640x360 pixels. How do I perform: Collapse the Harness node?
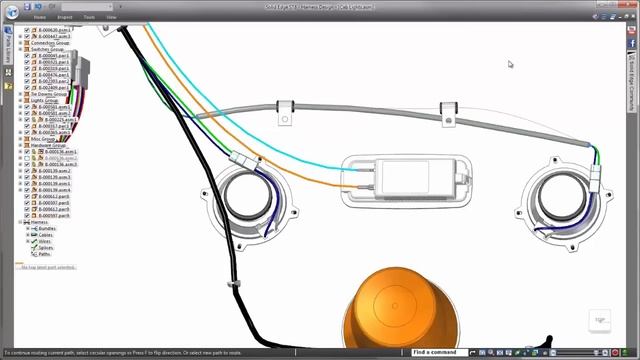tap(20, 222)
